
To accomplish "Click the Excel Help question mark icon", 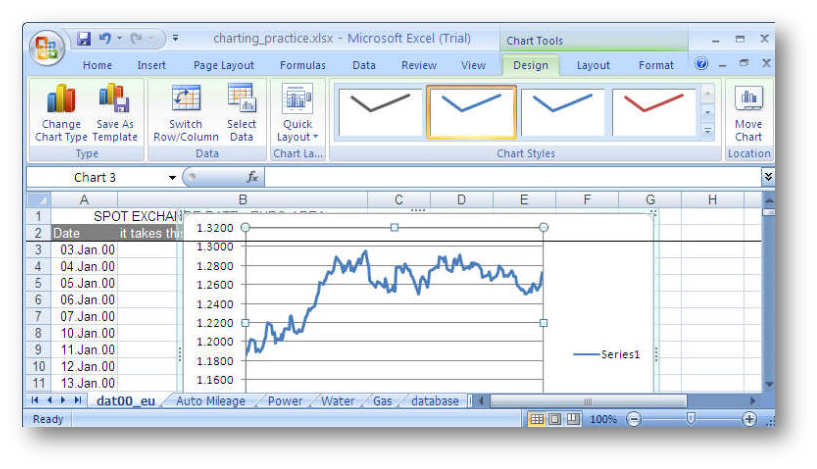I will tap(701, 64).
